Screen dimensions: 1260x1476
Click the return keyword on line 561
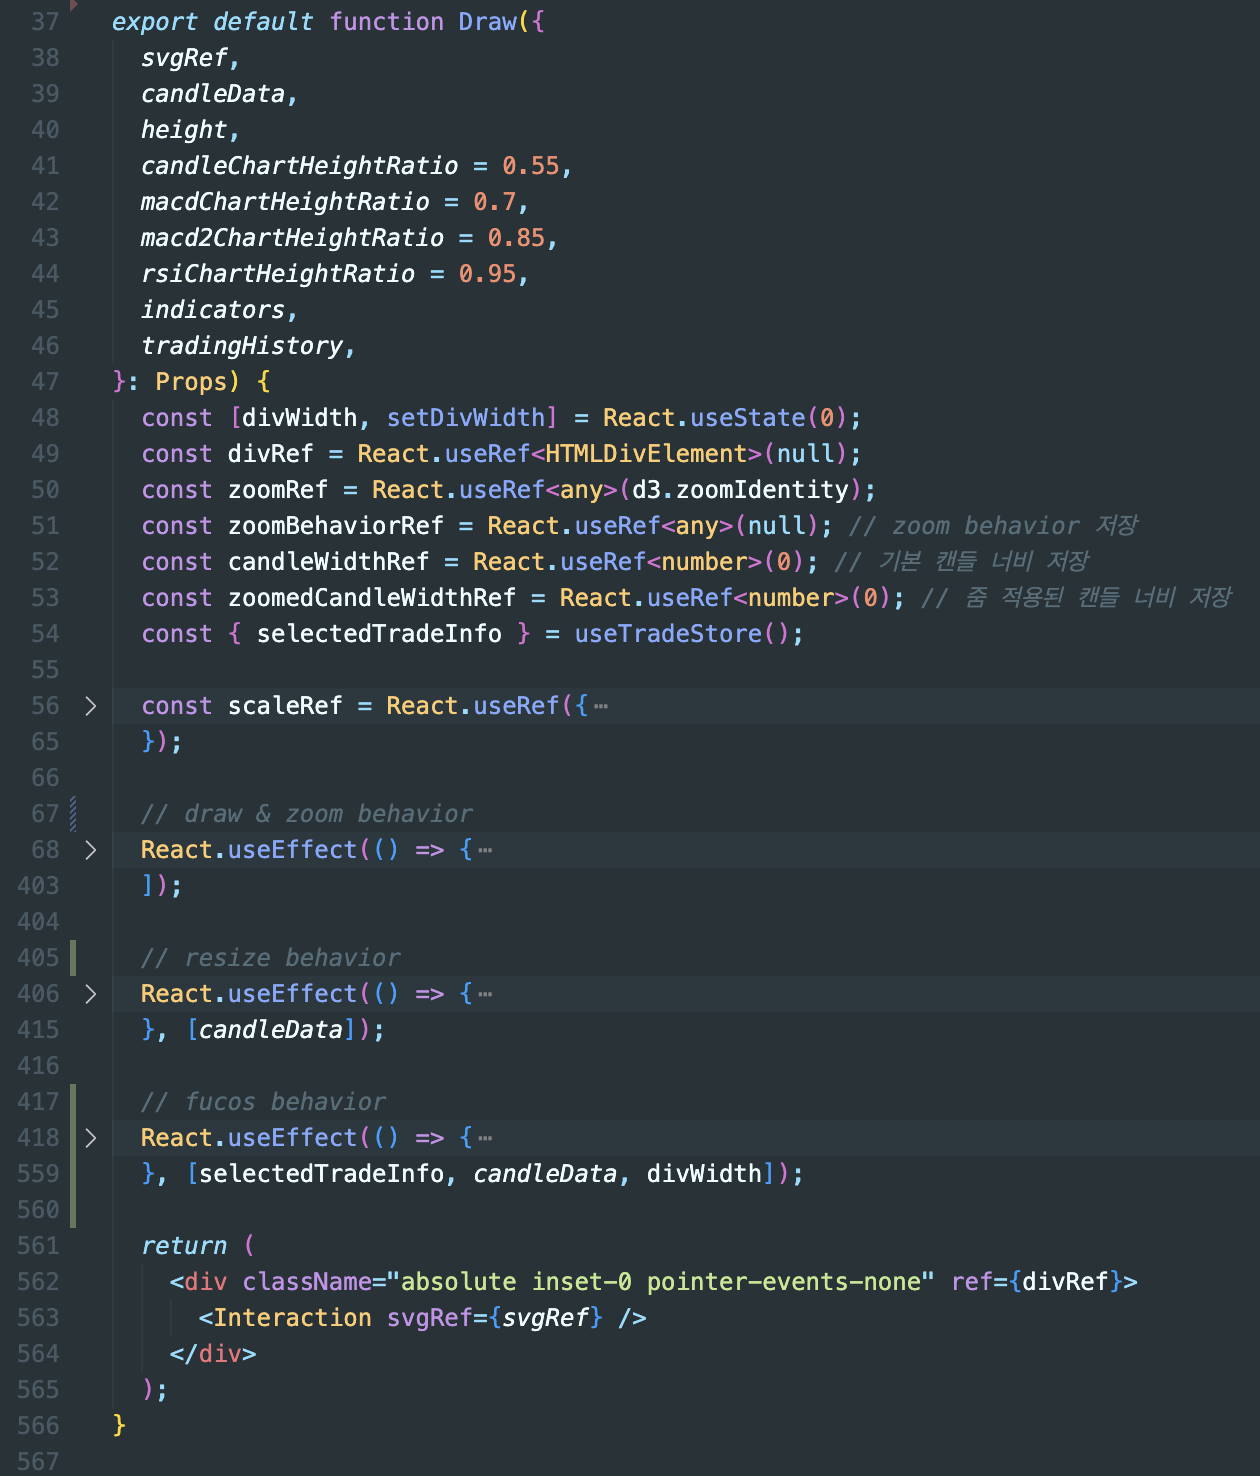(x=184, y=1246)
